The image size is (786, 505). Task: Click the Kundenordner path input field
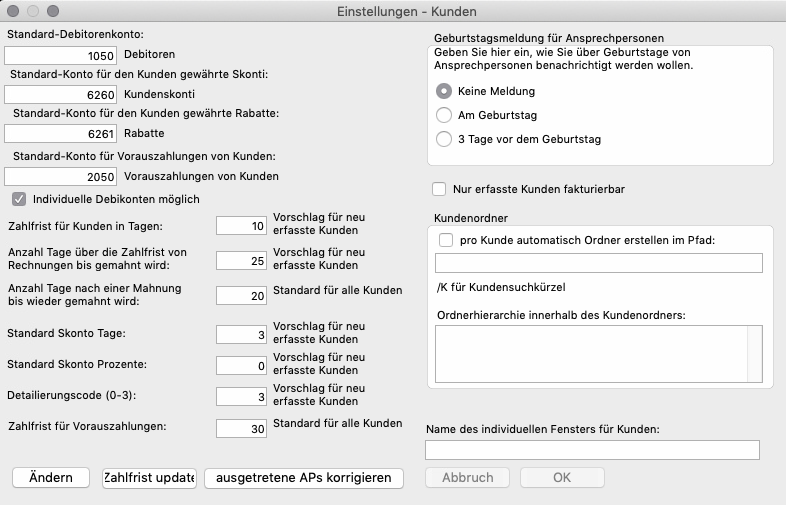click(598, 263)
